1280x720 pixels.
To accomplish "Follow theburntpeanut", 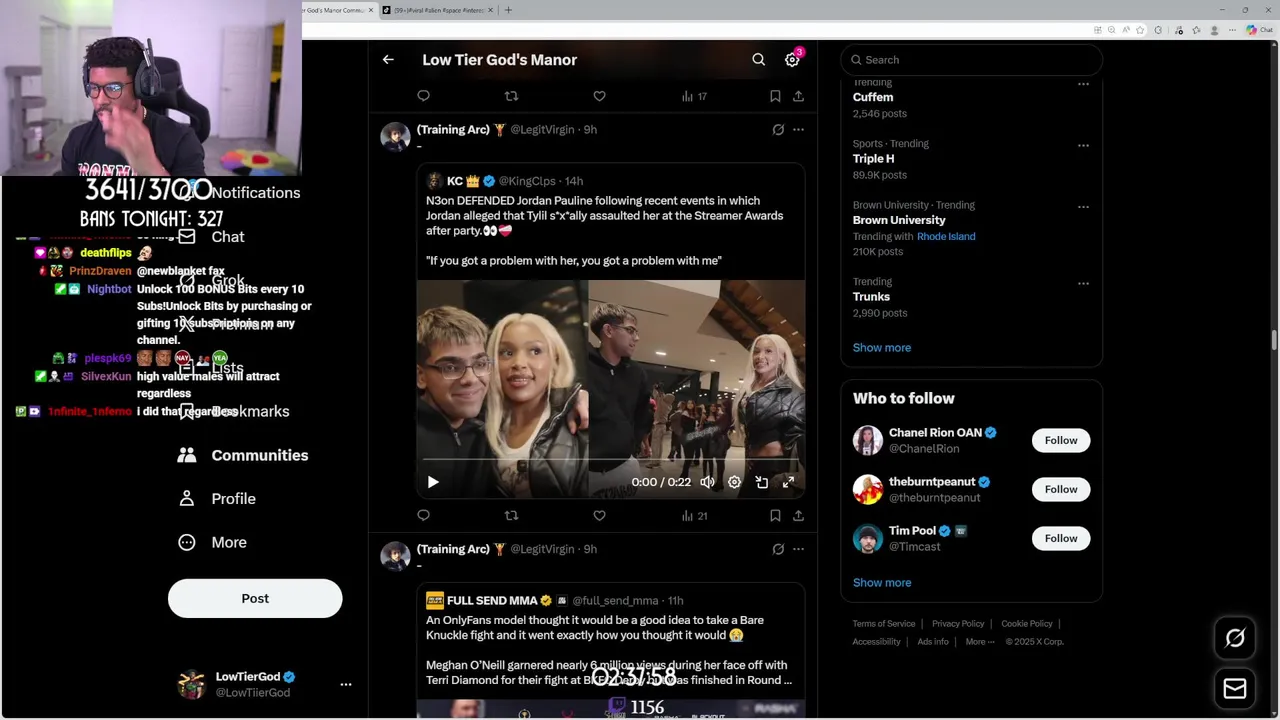I will (x=1061, y=490).
